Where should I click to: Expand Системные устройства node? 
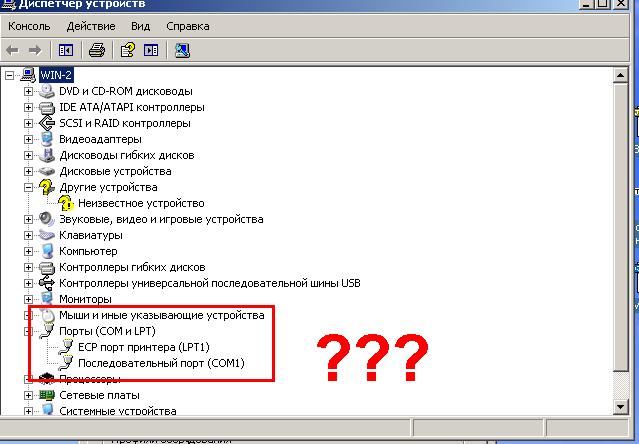pos(28,411)
